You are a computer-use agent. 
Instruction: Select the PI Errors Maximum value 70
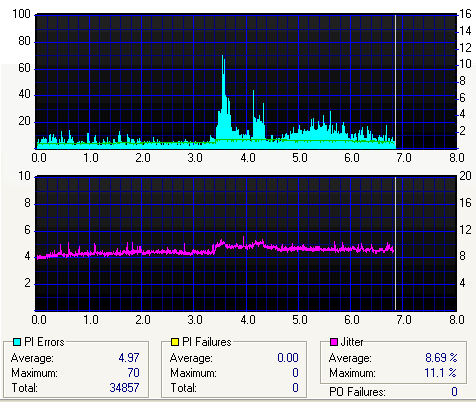tap(133, 372)
